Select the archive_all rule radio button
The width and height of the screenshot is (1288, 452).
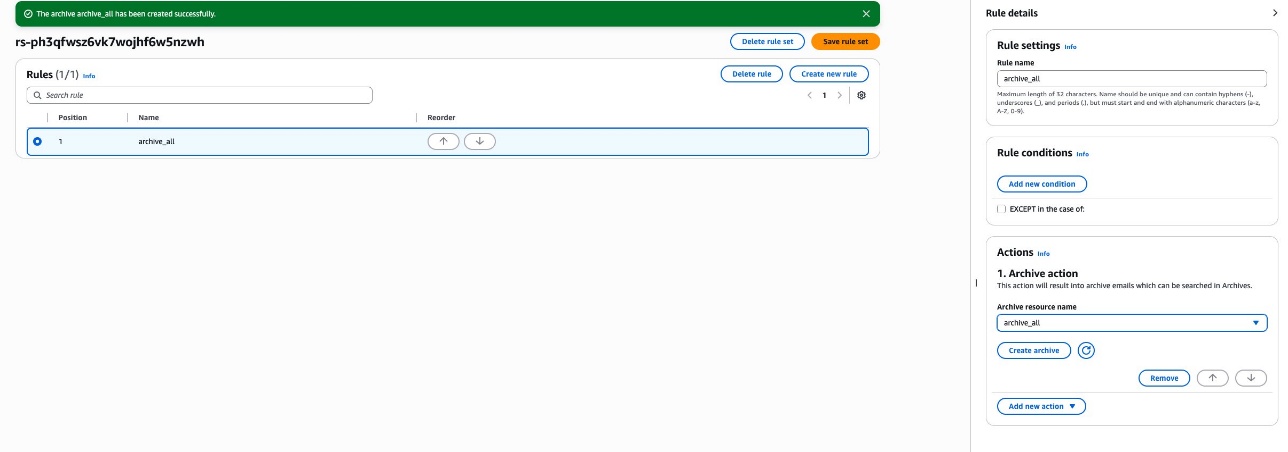click(38, 142)
